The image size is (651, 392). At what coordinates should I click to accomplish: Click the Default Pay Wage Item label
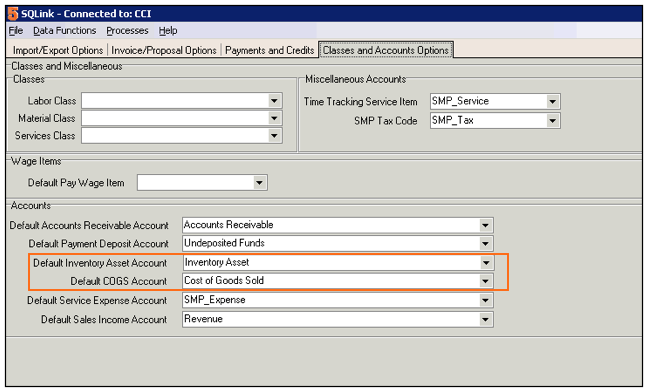76,183
